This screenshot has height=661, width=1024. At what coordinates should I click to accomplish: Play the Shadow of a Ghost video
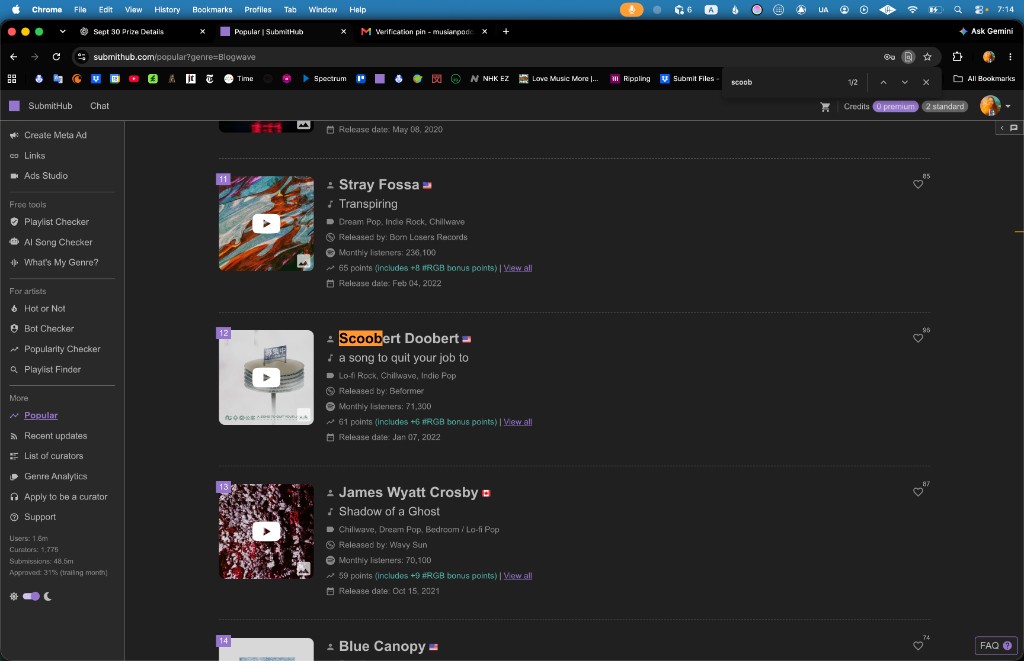click(x=266, y=531)
